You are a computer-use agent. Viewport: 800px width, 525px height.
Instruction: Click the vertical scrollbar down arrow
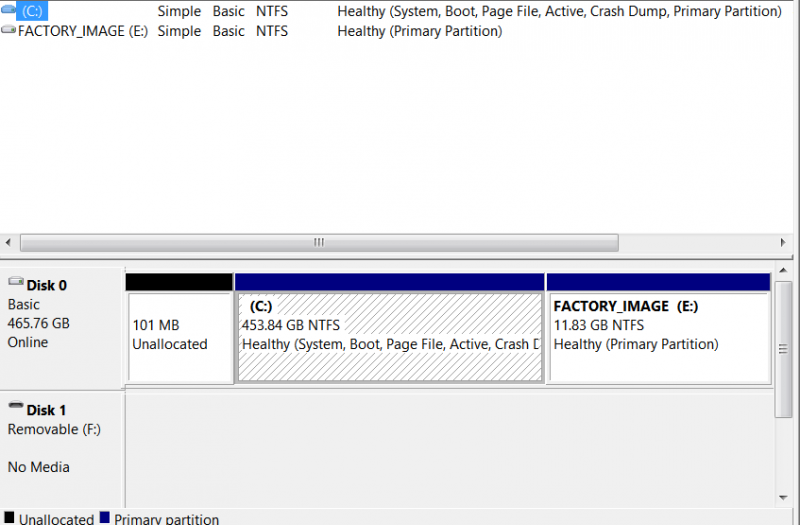(x=783, y=497)
